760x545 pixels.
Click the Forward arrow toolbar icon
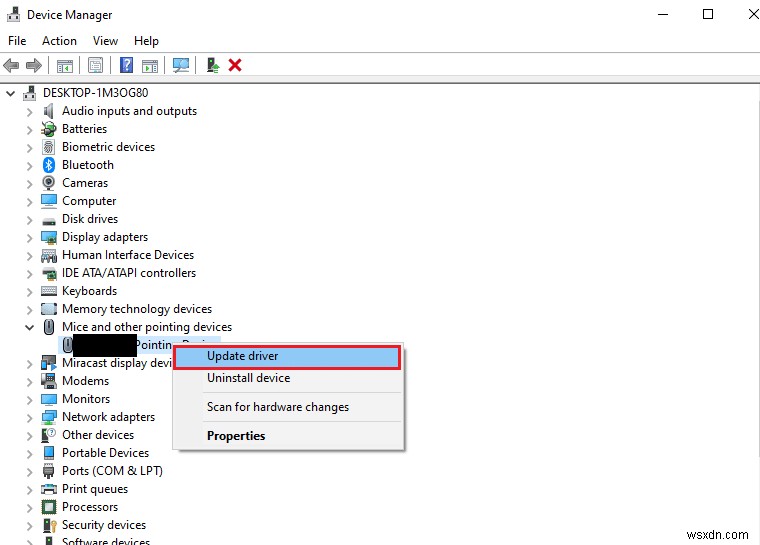(x=33, y=65)
